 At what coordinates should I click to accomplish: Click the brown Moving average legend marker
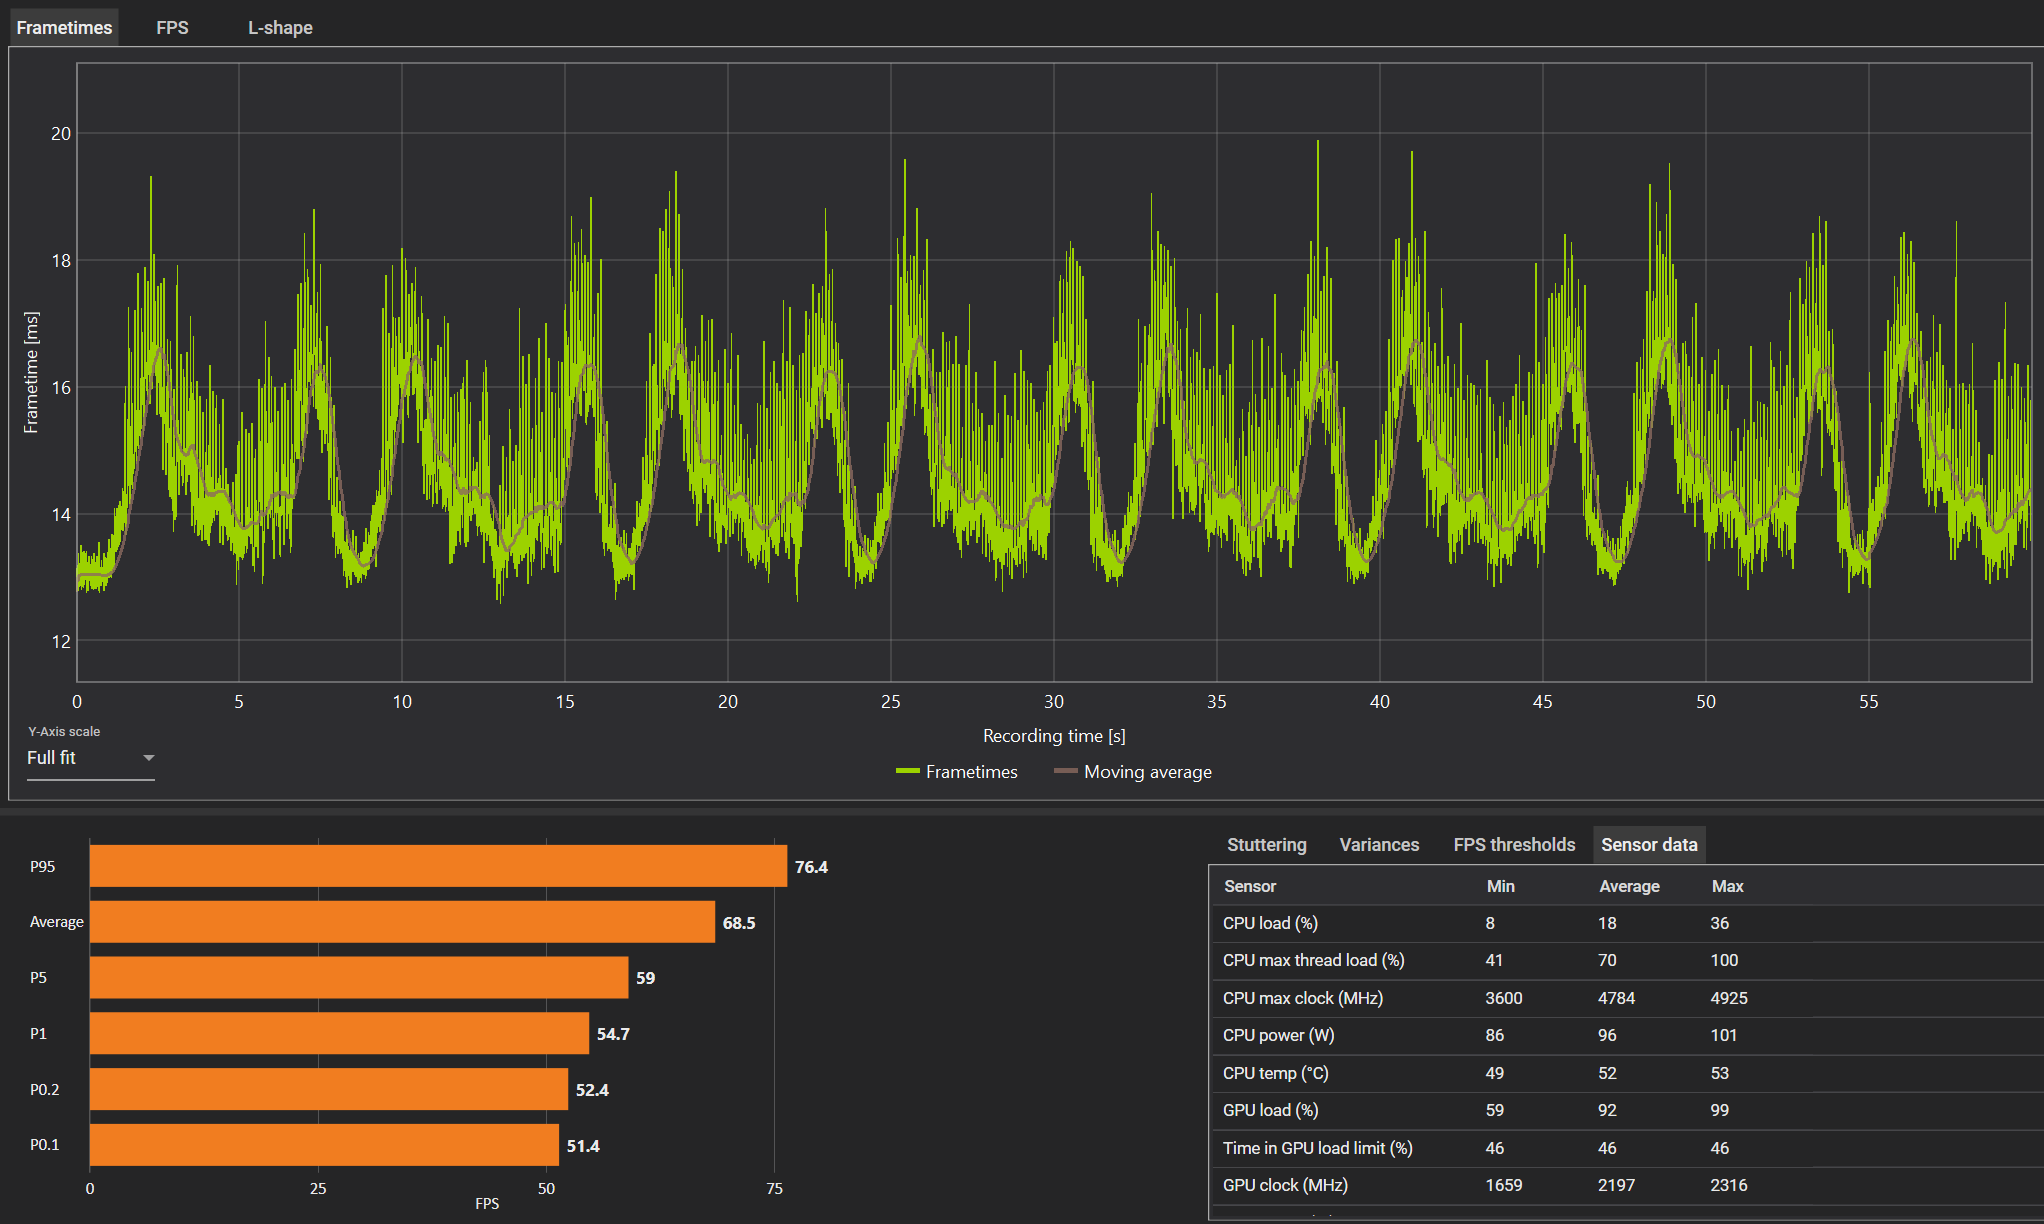click(1065, 772)
